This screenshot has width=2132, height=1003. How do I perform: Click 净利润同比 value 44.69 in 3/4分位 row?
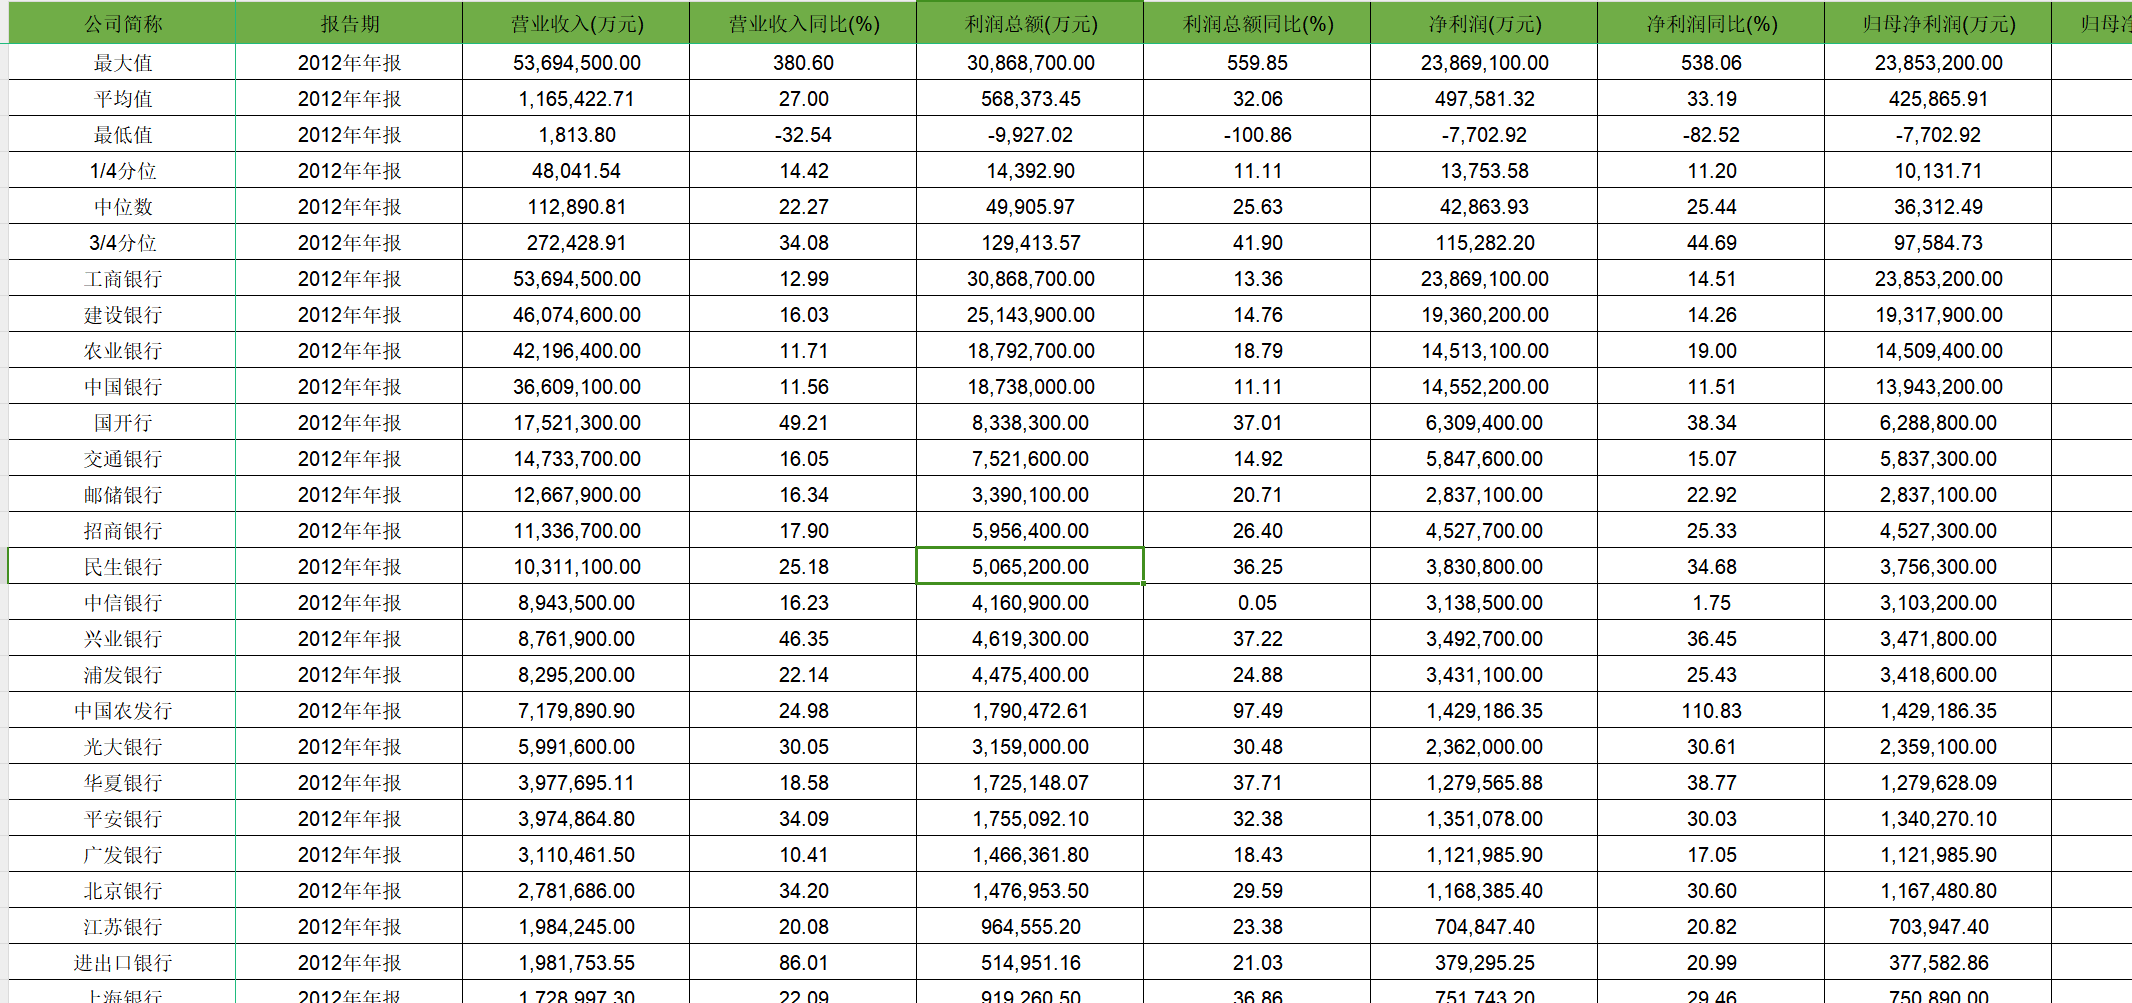point(1711,242)
